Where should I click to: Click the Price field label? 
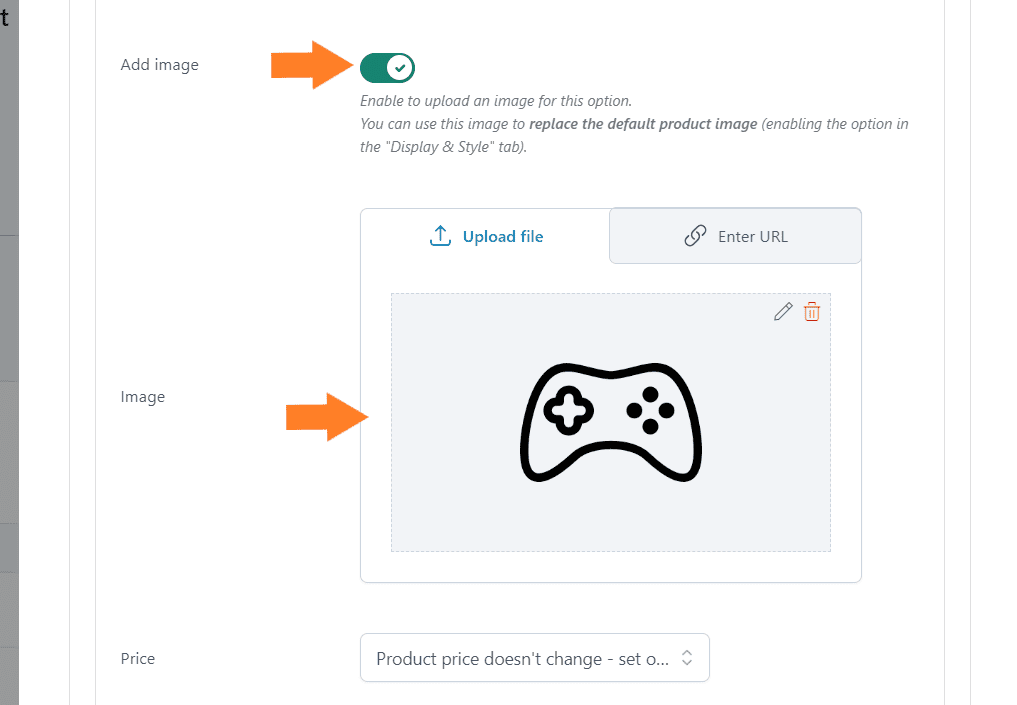138,658
